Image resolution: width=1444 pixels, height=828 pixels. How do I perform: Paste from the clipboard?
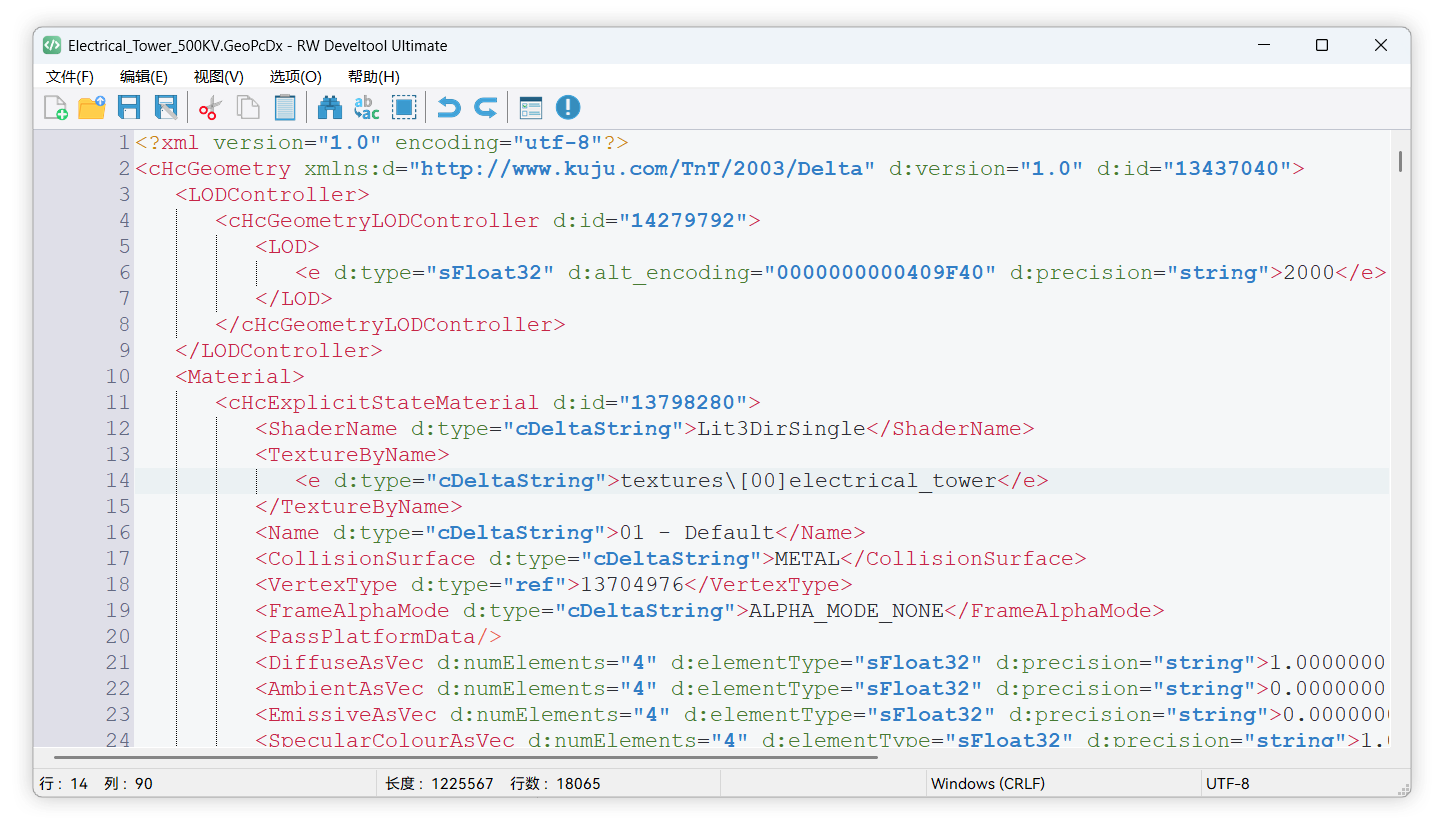tap(285, 107)
